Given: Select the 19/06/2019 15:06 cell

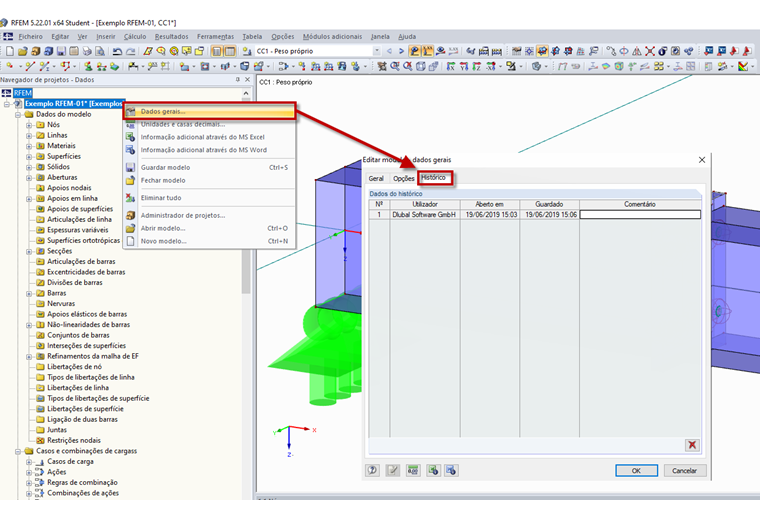Looking at the screenshot, I should 550,214.
